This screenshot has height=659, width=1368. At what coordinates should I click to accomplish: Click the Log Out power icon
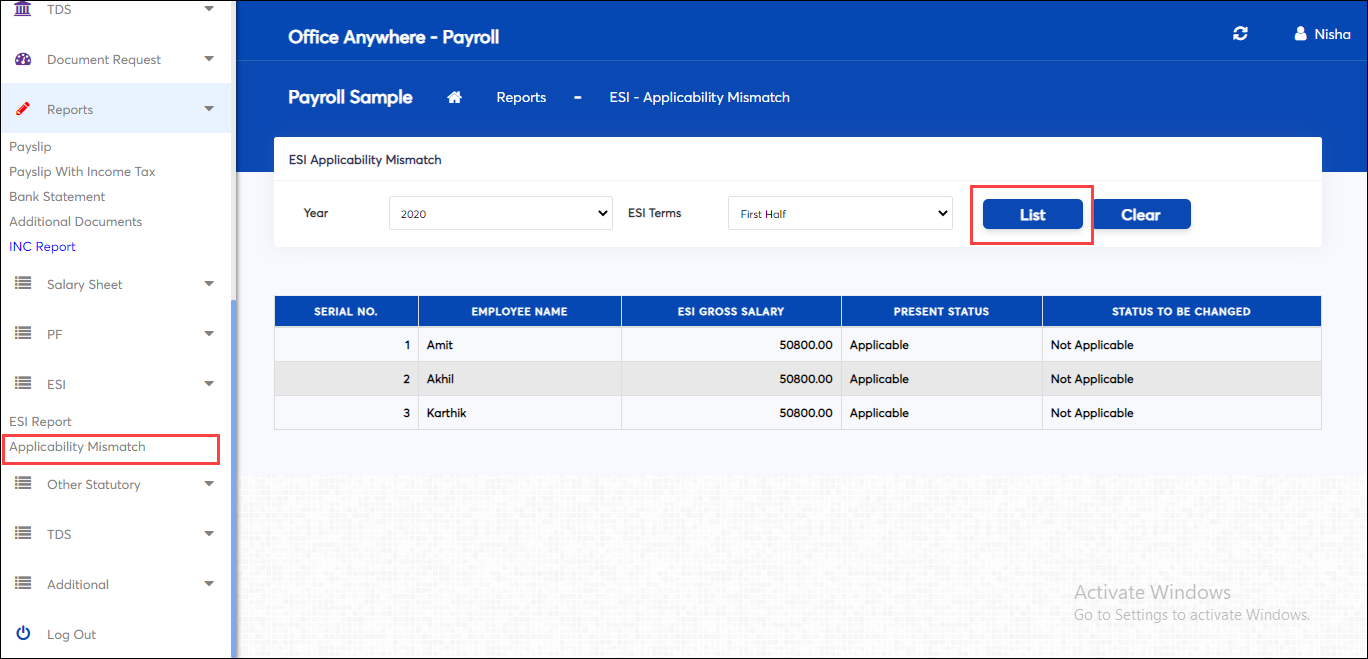tap(23, 634)
